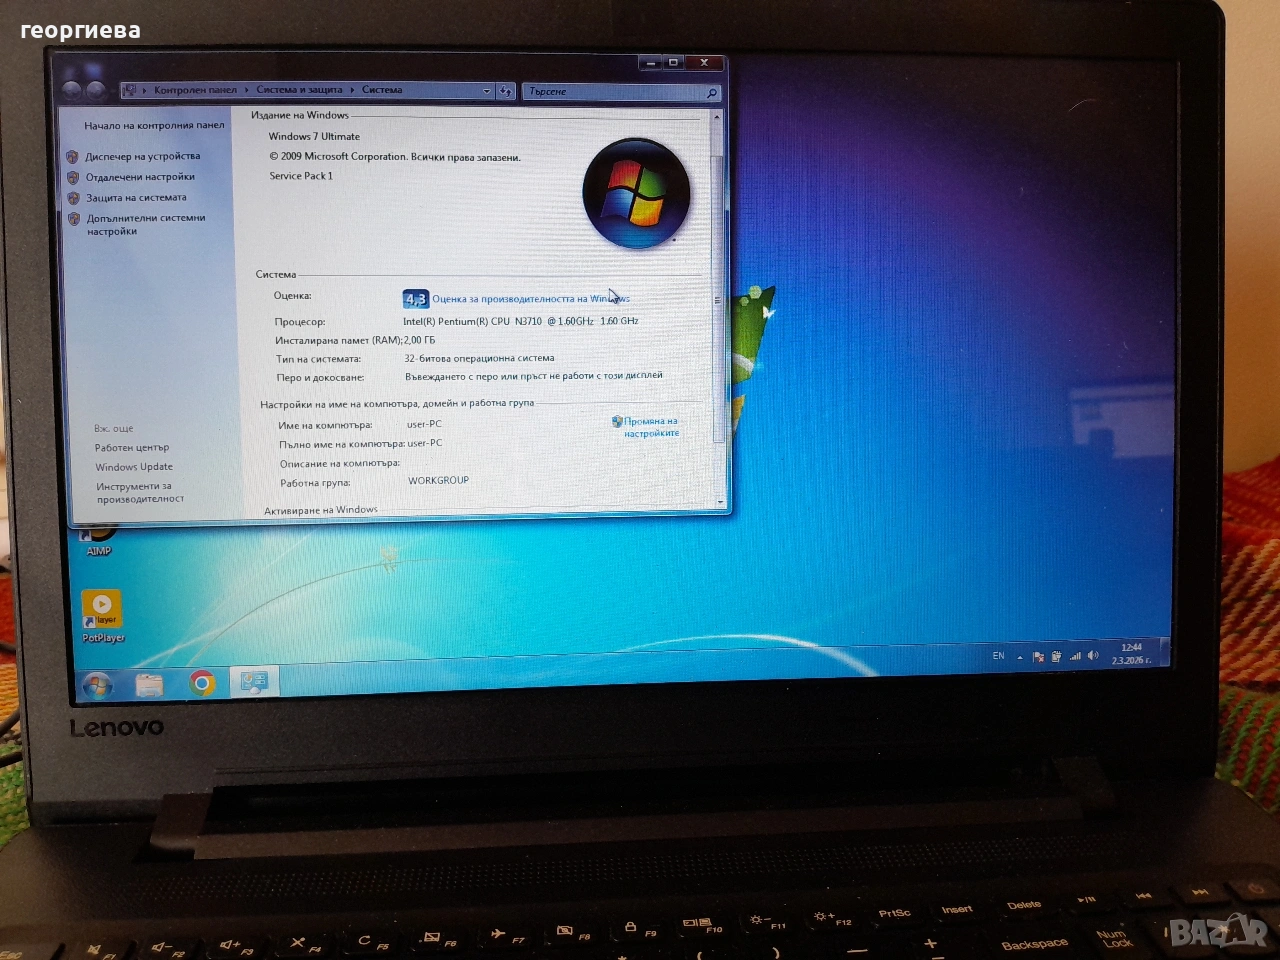Click scrollbar up arrow in System window
1280x960 pixels.
point(716,118)
